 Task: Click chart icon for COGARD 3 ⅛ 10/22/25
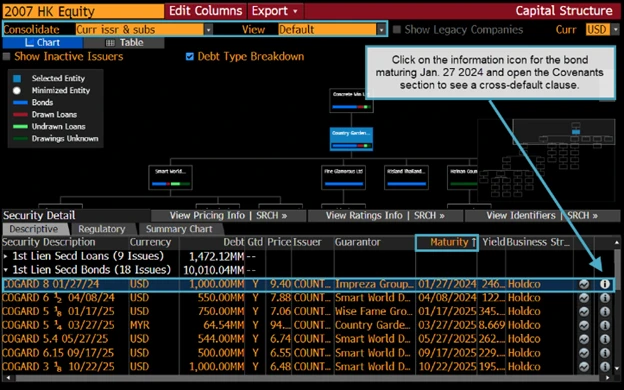[x=584, y=367]
